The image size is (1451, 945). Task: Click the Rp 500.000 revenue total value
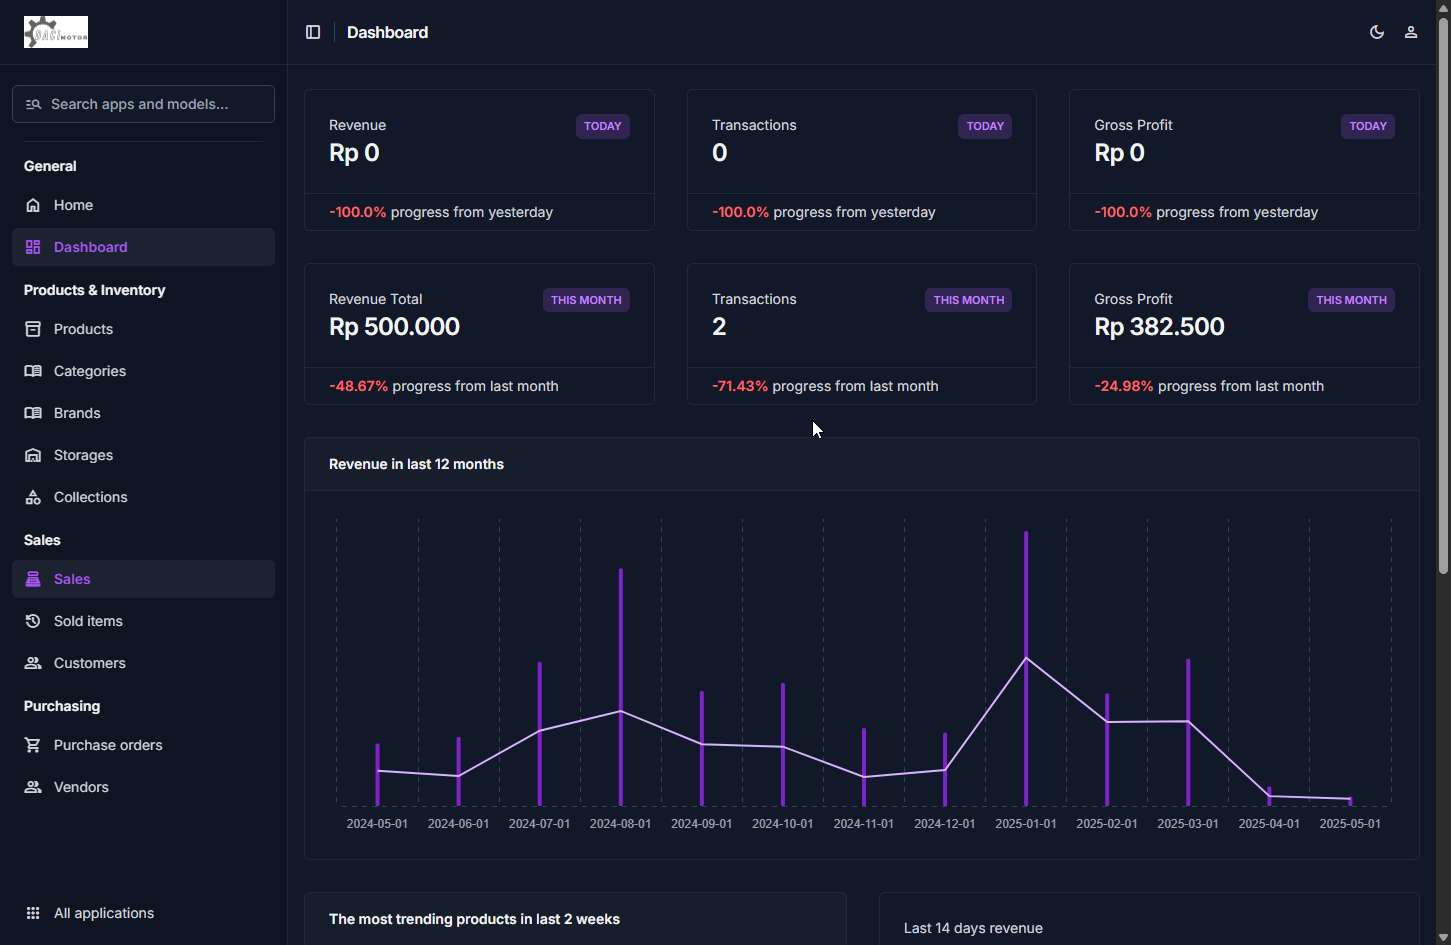pos(394,327)
